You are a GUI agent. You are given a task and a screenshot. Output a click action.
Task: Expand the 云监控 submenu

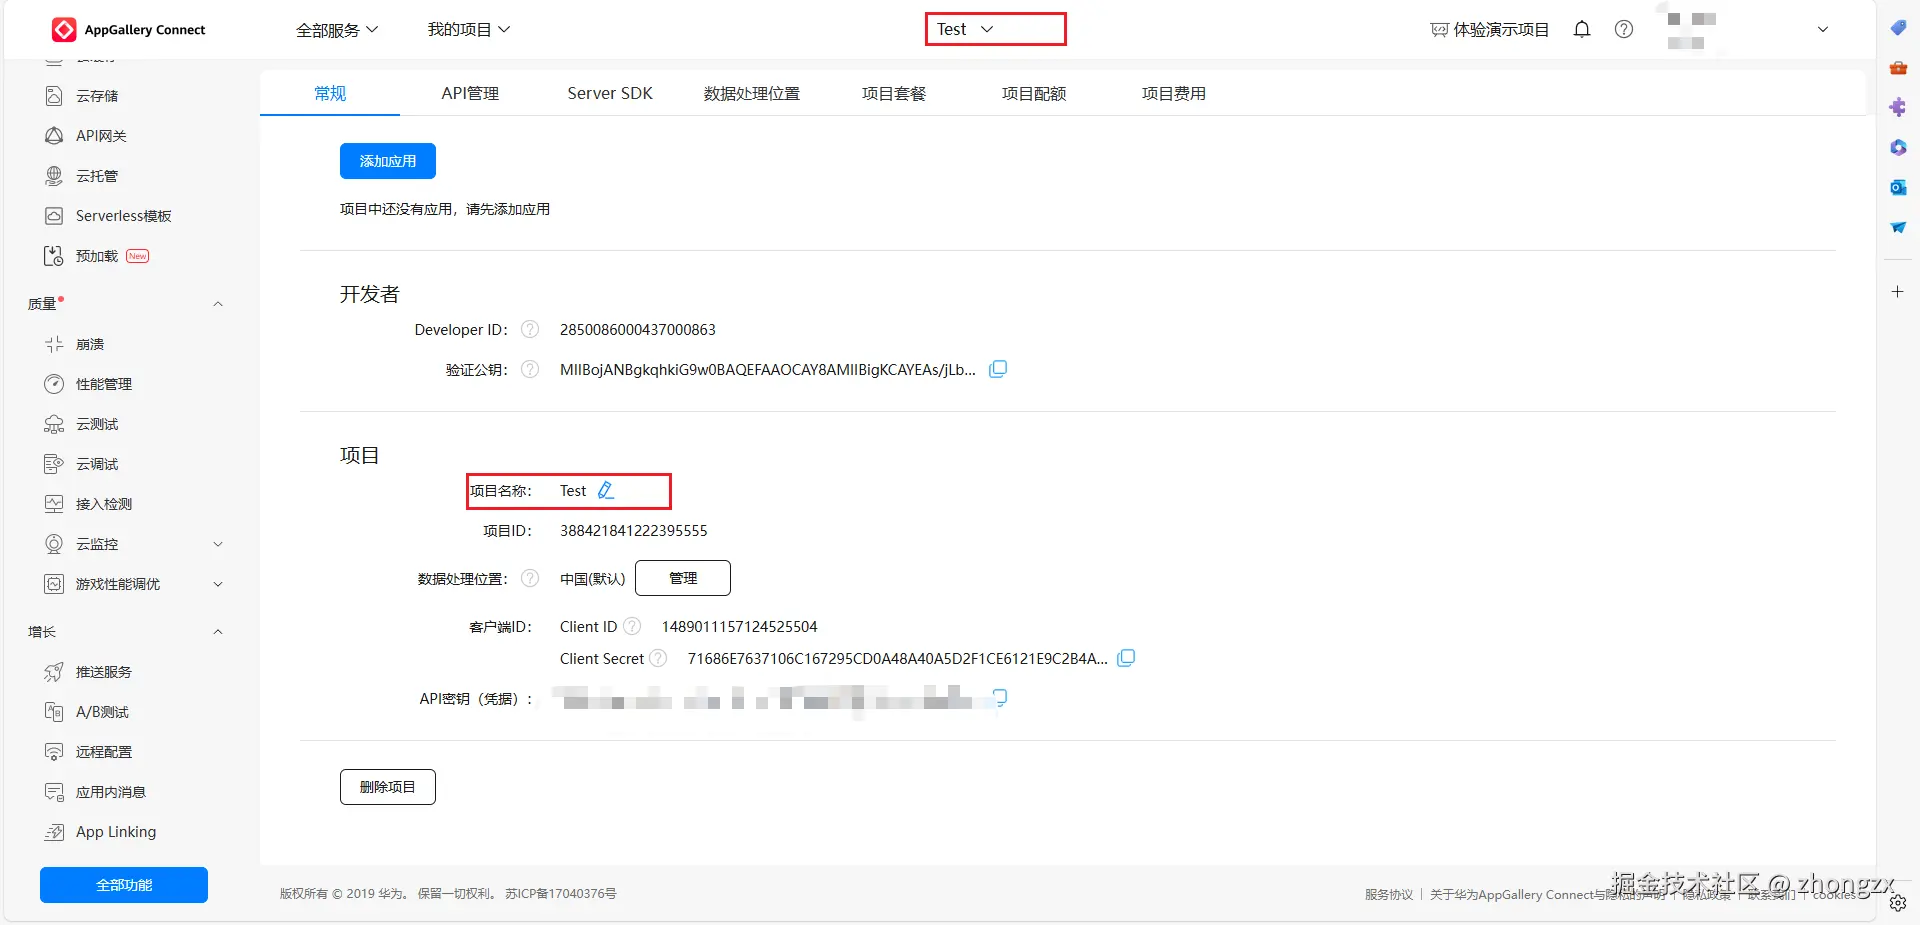click(x=218, y=544)
